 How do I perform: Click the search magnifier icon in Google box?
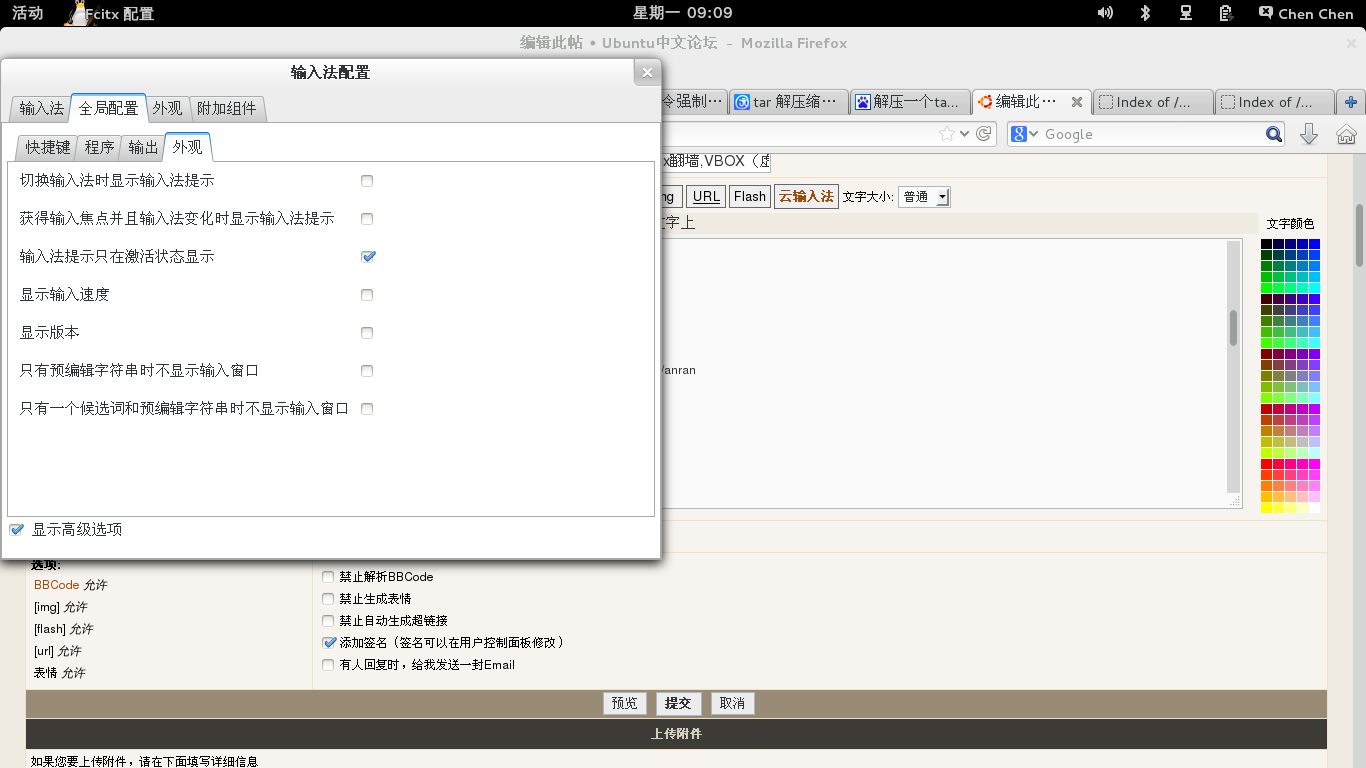[x=1273, y=134]
